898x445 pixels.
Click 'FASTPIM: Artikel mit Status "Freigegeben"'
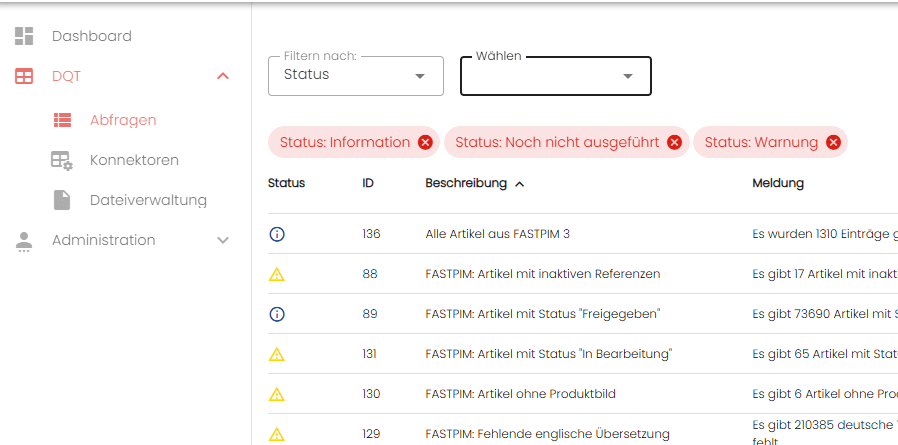pos(543,314)
